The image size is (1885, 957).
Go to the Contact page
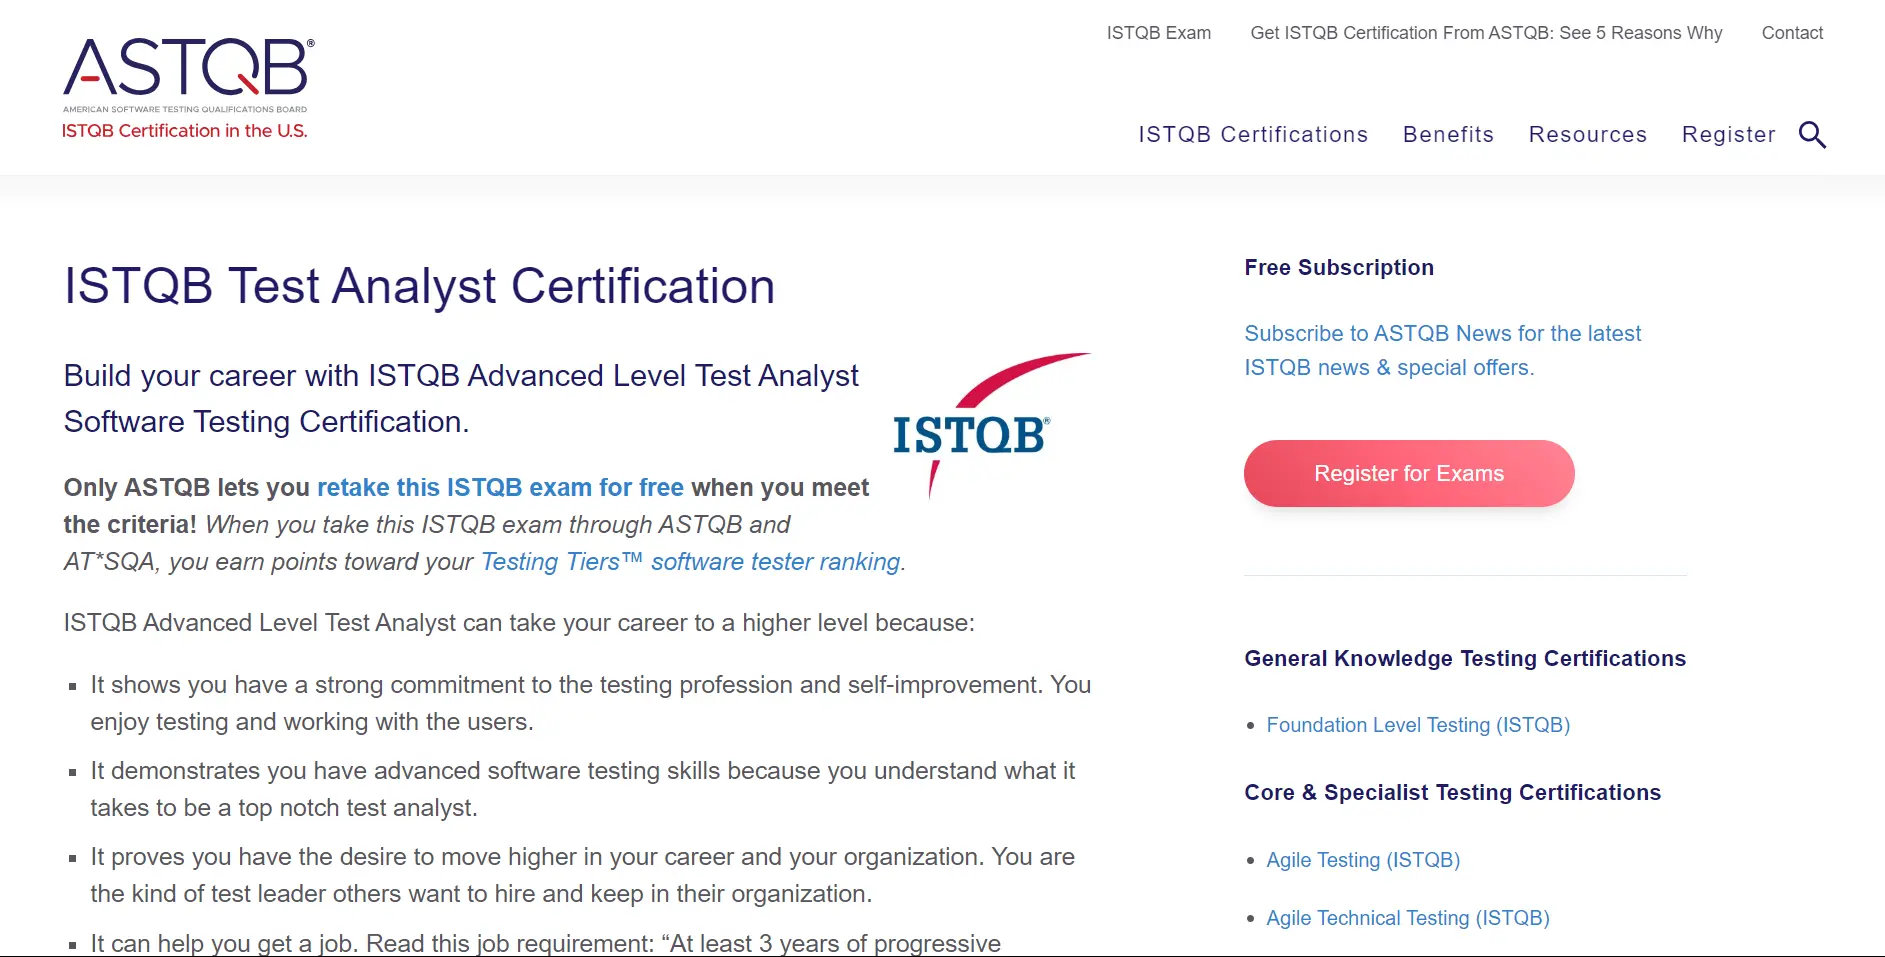pos(1792,33)
